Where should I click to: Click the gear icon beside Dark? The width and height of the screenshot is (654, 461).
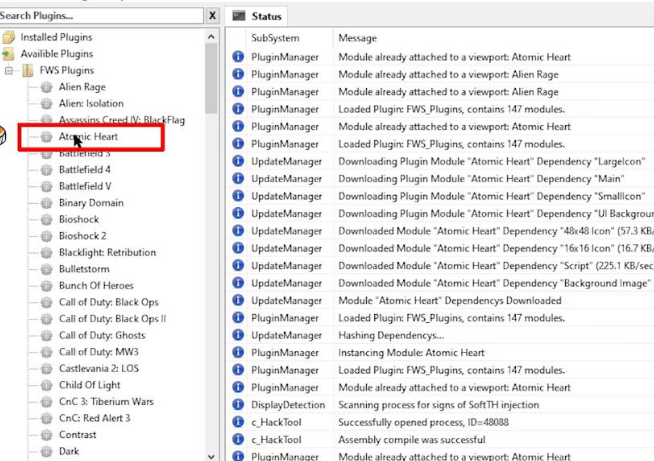(47, 451)
